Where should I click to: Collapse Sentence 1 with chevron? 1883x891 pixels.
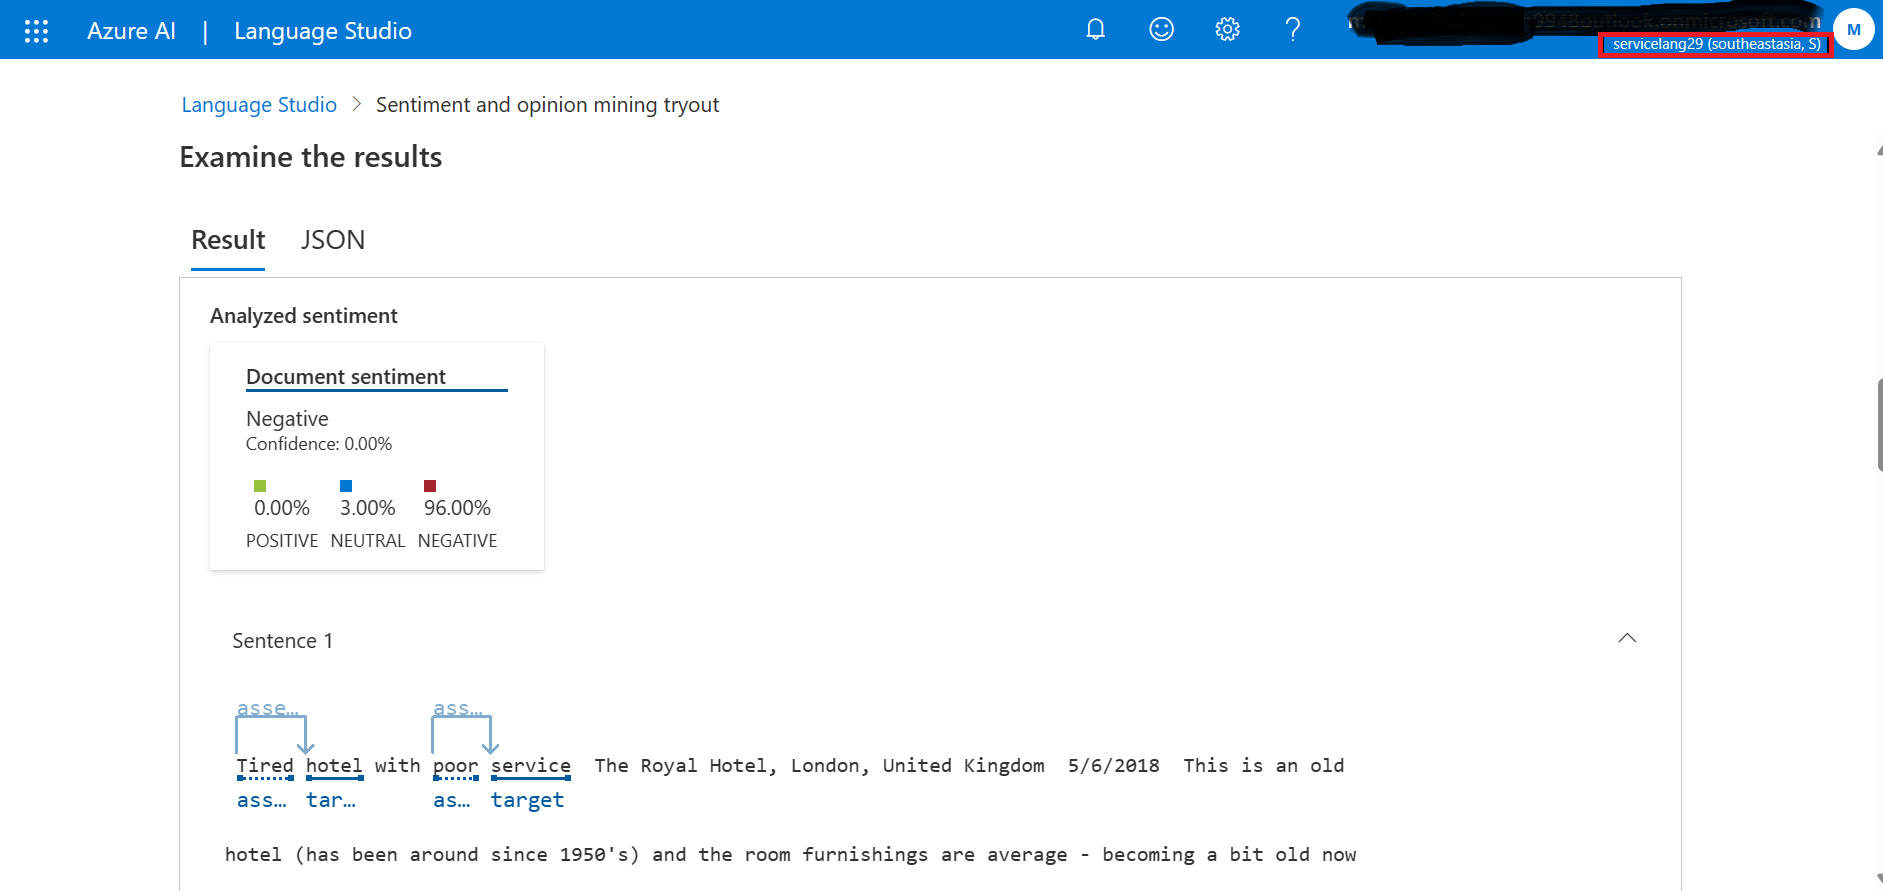(1627, 638)
